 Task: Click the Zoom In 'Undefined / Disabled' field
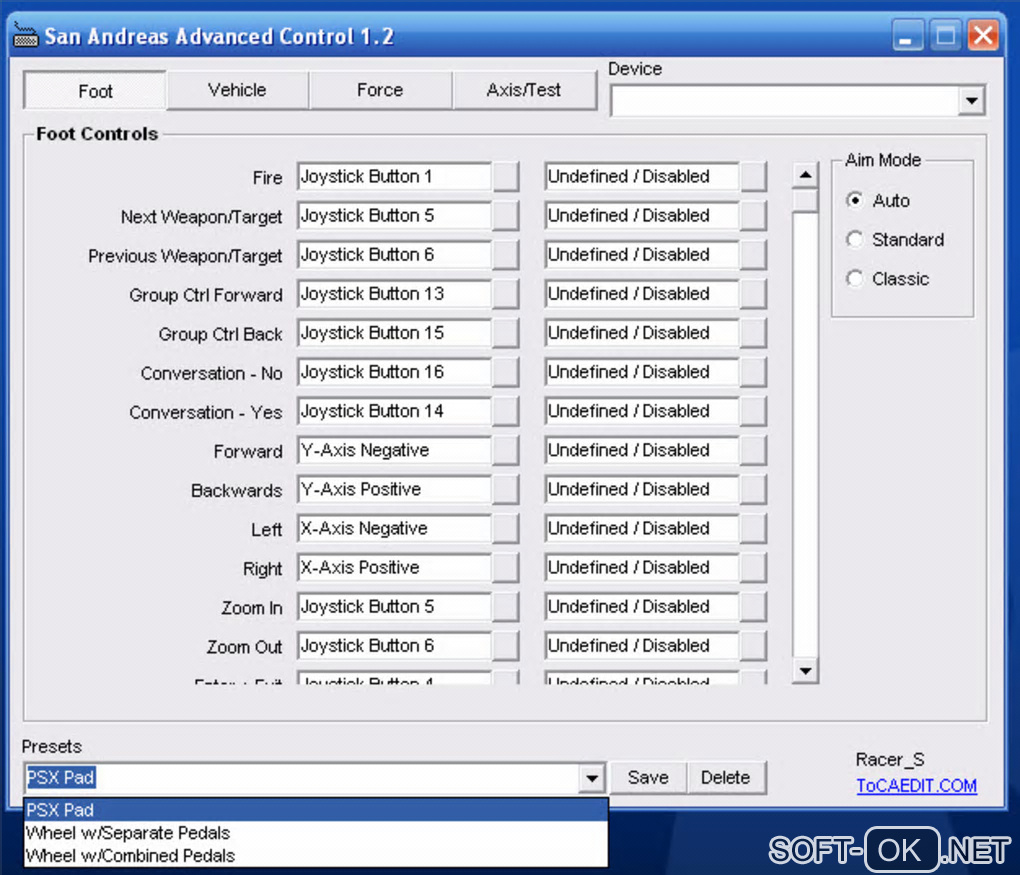642,606
